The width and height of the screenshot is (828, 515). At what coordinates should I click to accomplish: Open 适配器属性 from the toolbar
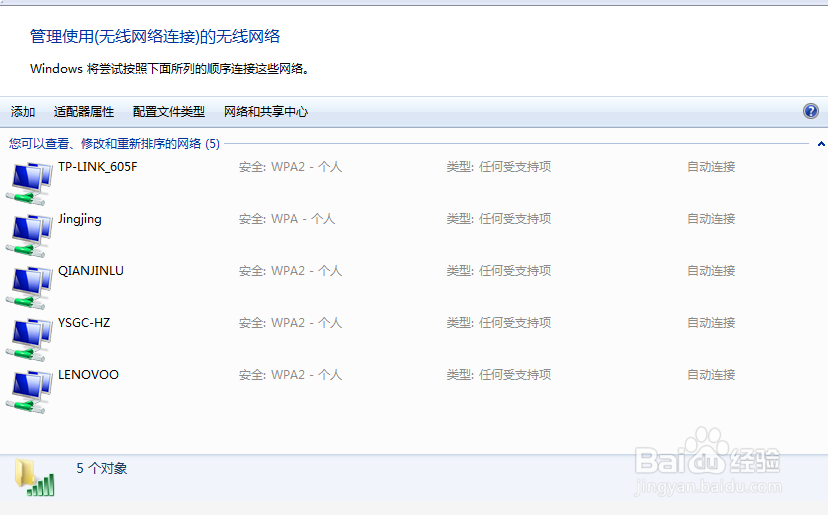[x=84, y=111]
